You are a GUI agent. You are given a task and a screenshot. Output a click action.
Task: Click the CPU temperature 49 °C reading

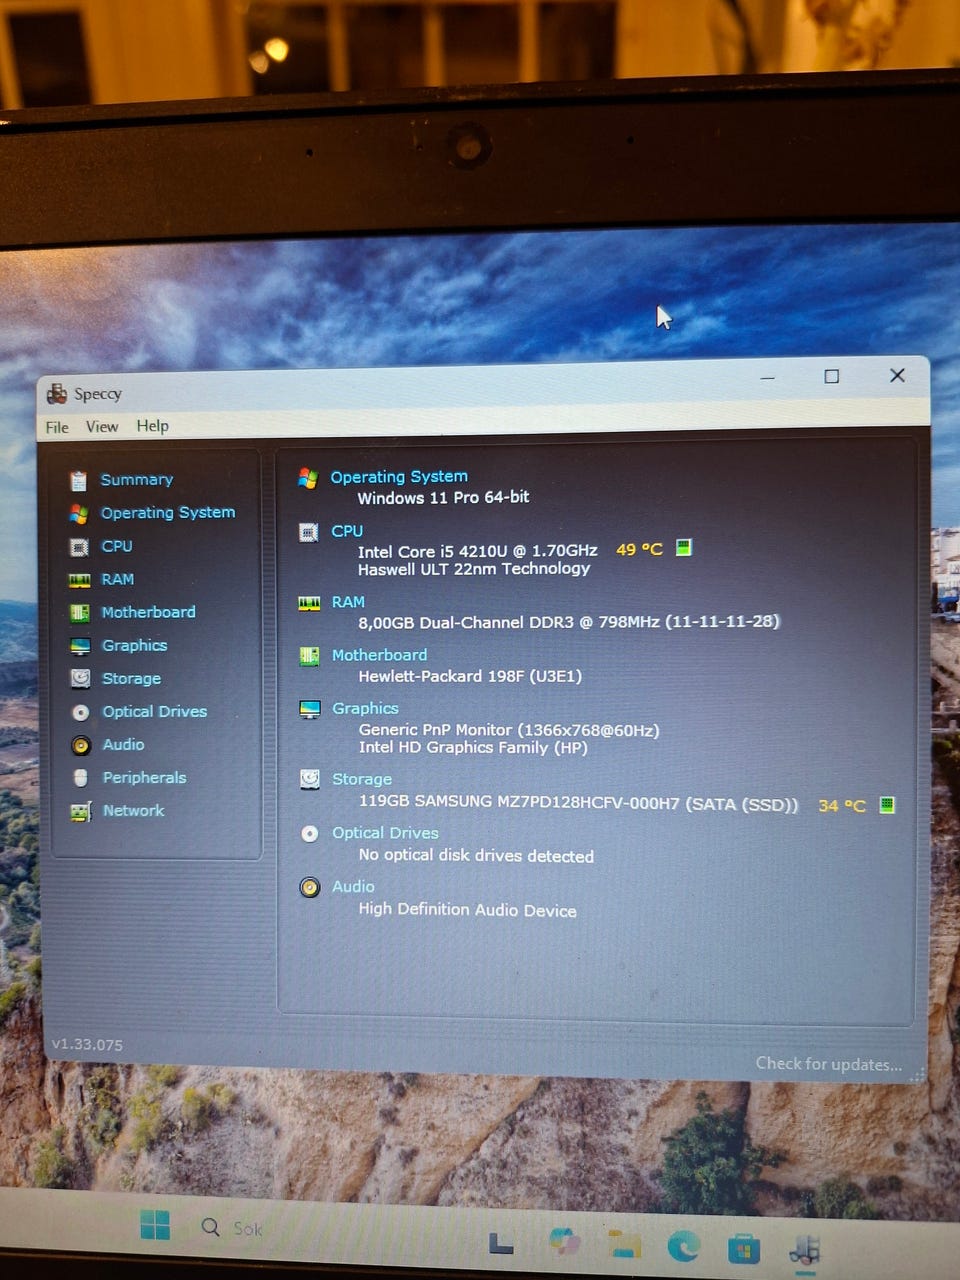(639, 549)
